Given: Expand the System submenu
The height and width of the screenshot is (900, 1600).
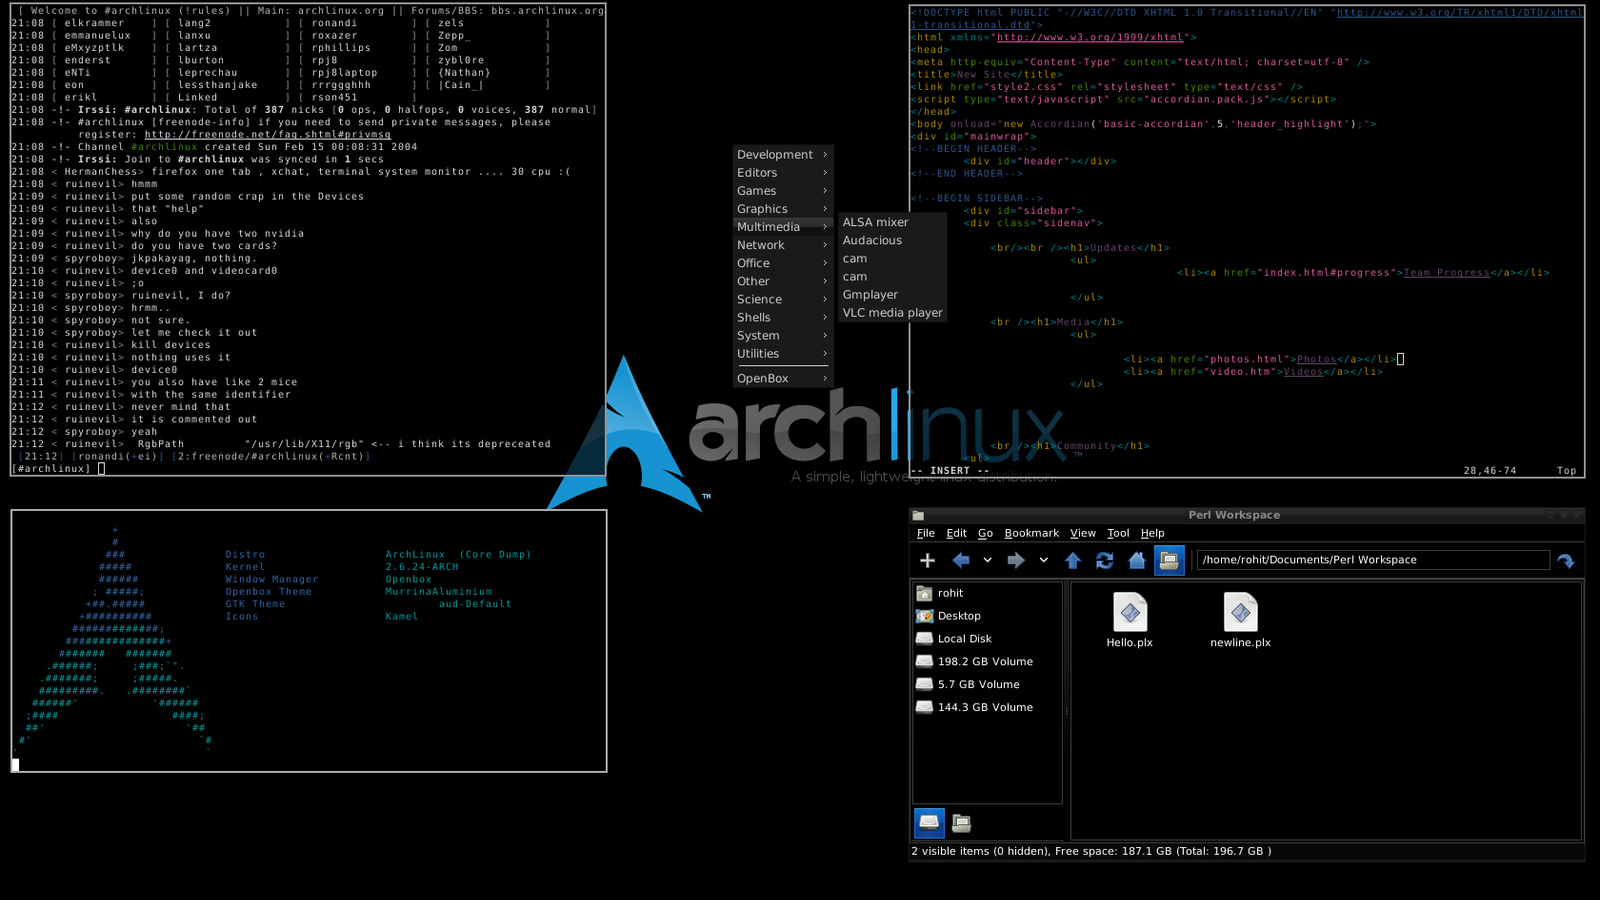Looking at the screenshot, I should click(782, 336).
